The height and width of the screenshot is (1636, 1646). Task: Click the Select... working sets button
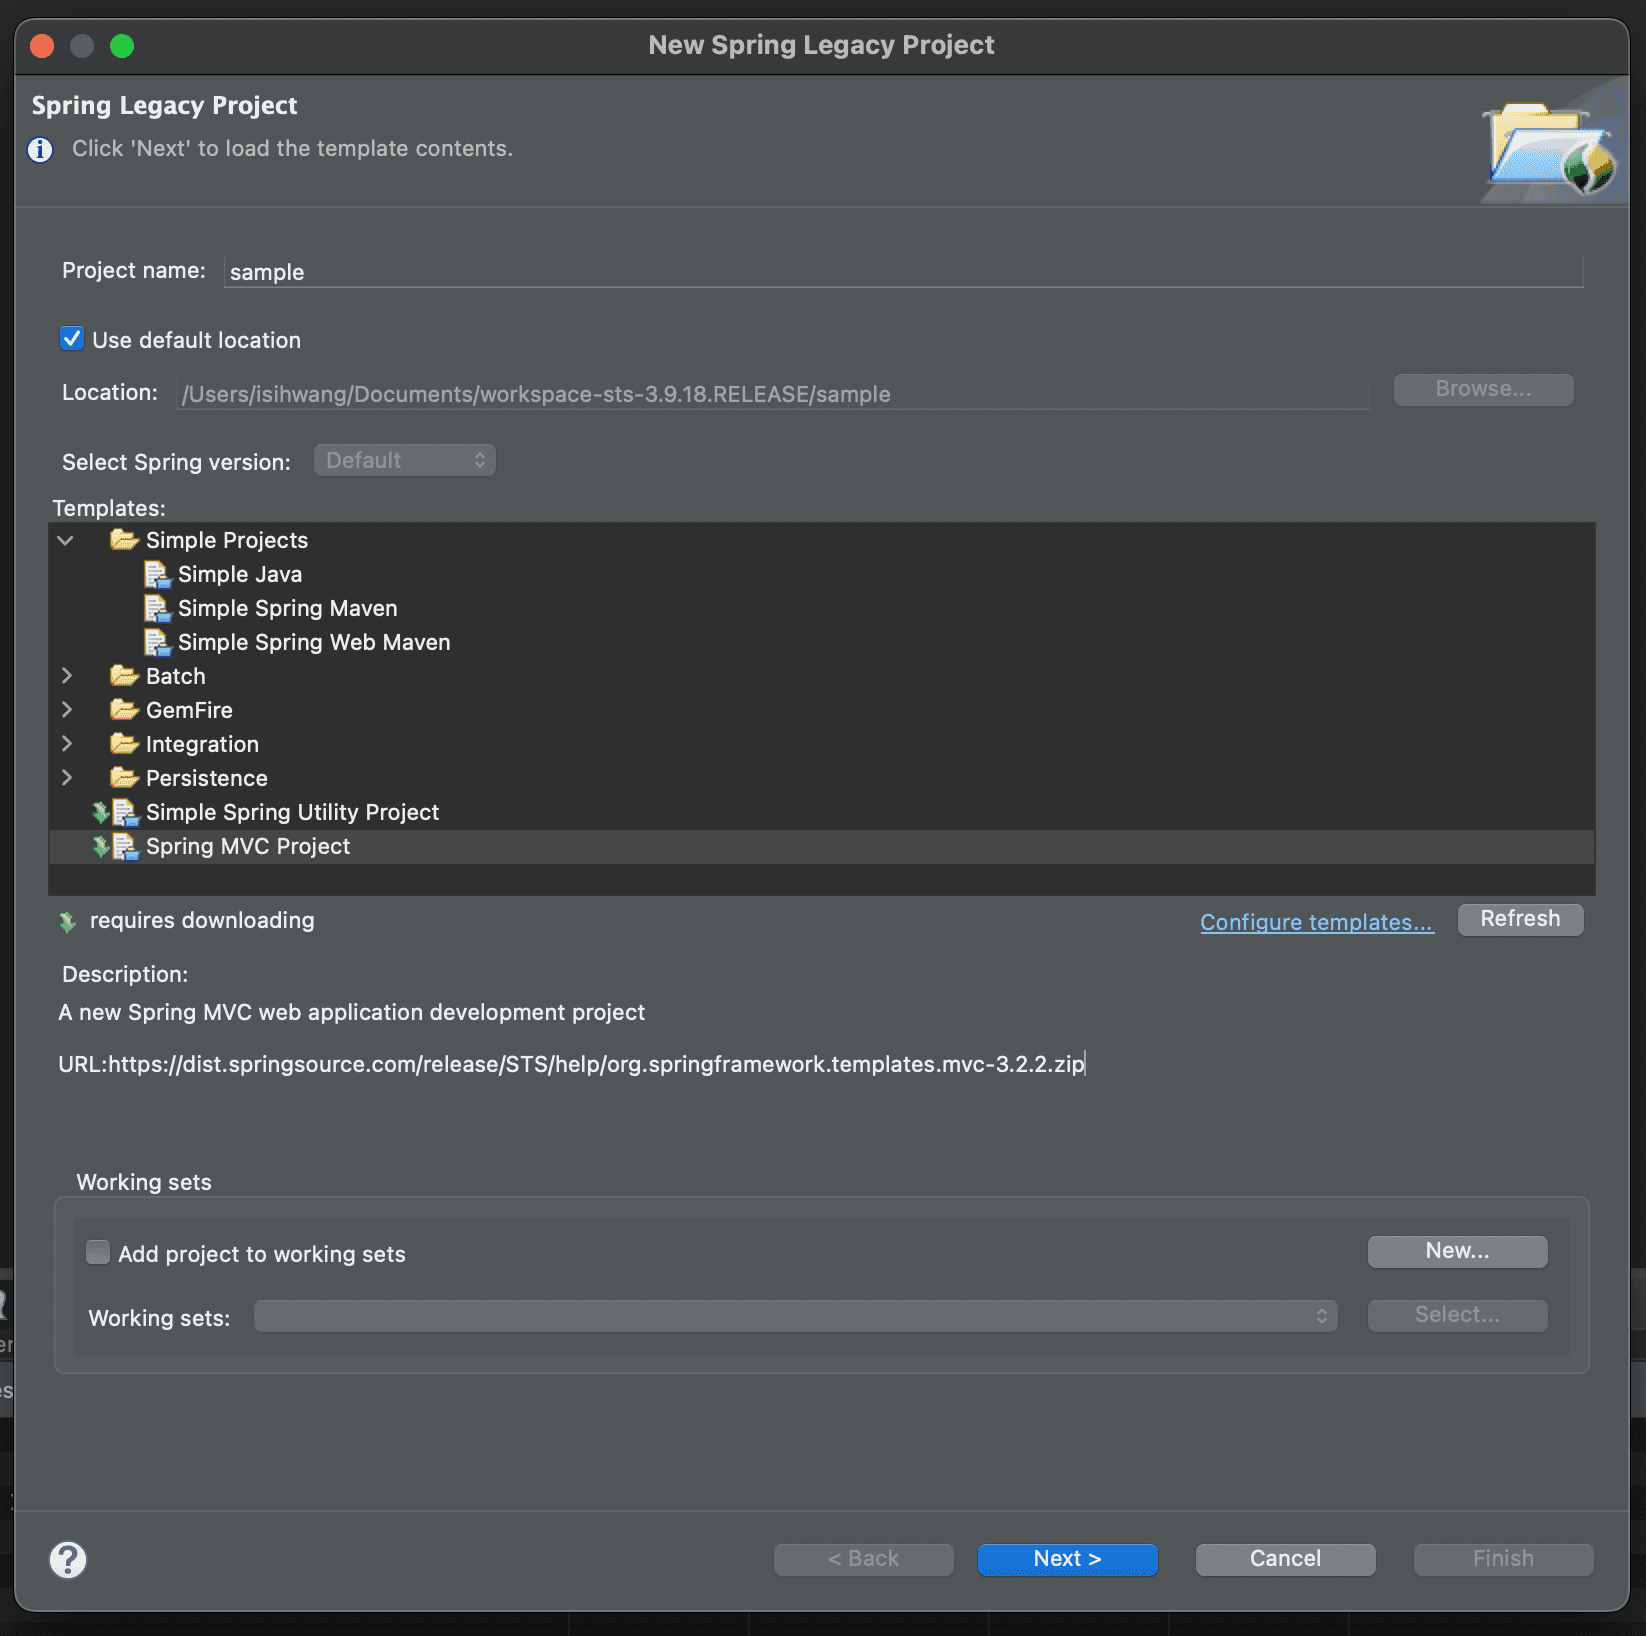tap(1458, 1315)
